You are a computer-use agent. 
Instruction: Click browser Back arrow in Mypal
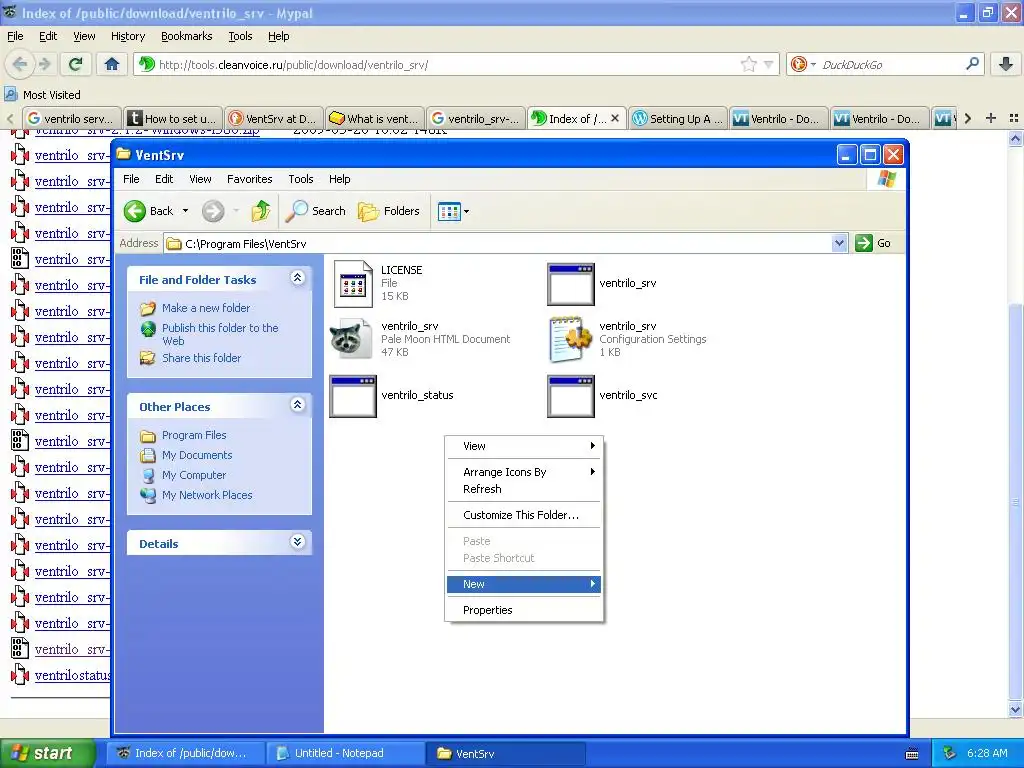click(x=20, y=64)
